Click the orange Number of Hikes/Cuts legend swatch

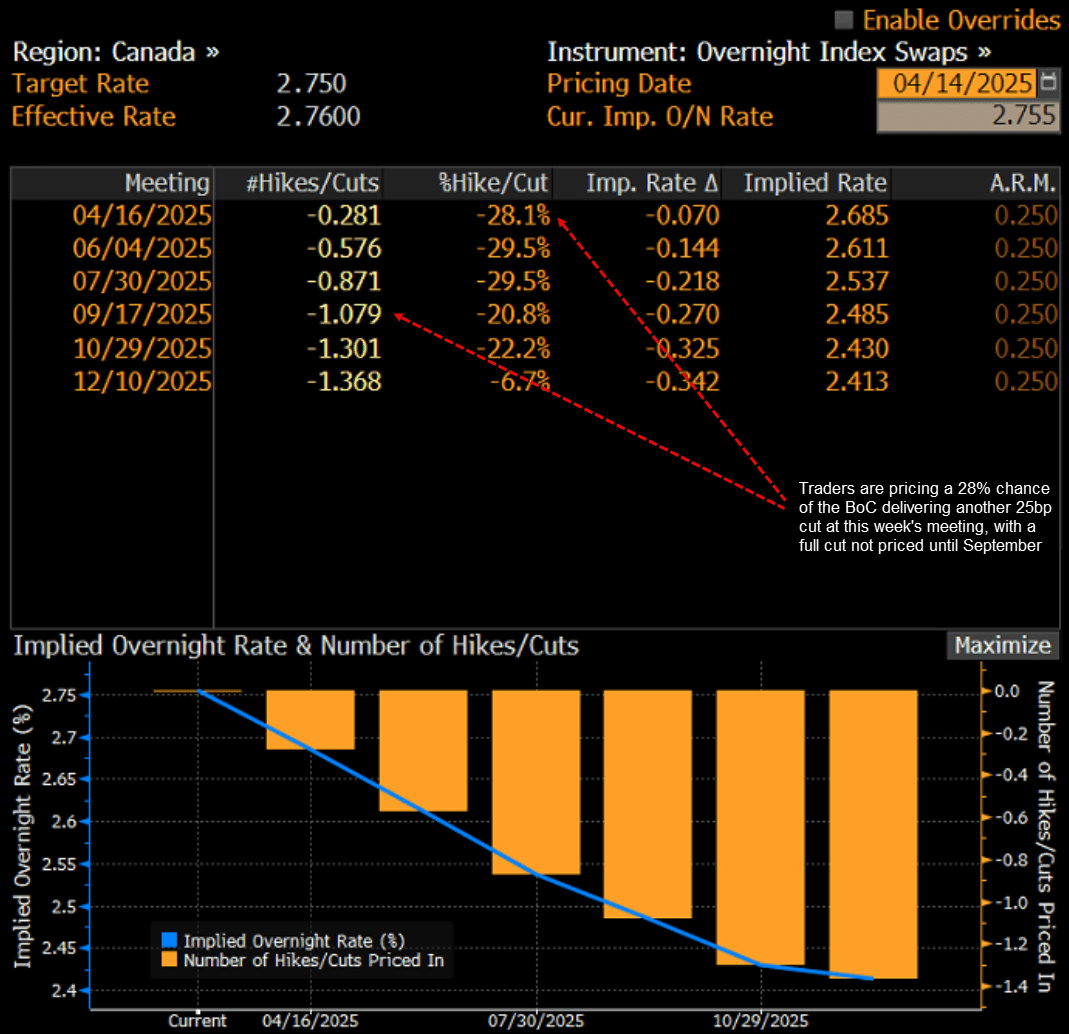click(169, 960)
